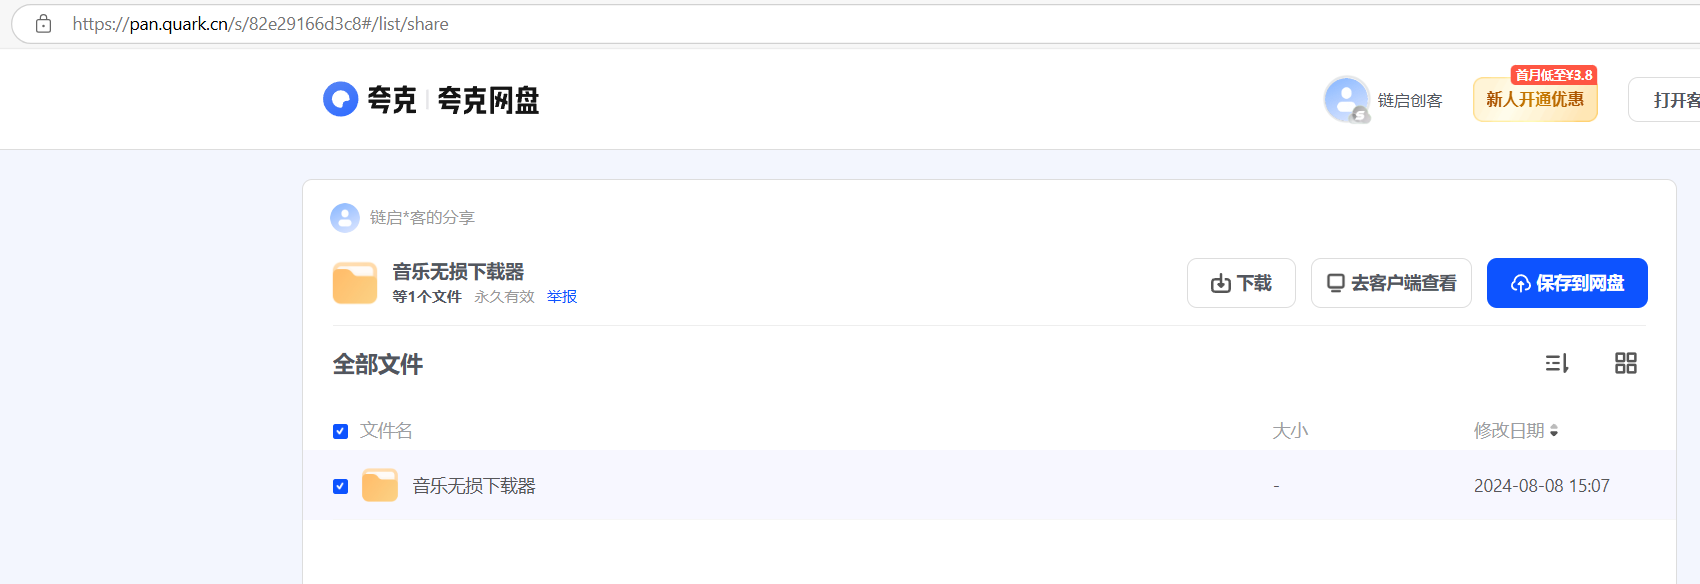The width and height of the screenshot is (1700, 584).
Task: Toggle the select-all 文件名 checkbox
Action: (340, 431)
